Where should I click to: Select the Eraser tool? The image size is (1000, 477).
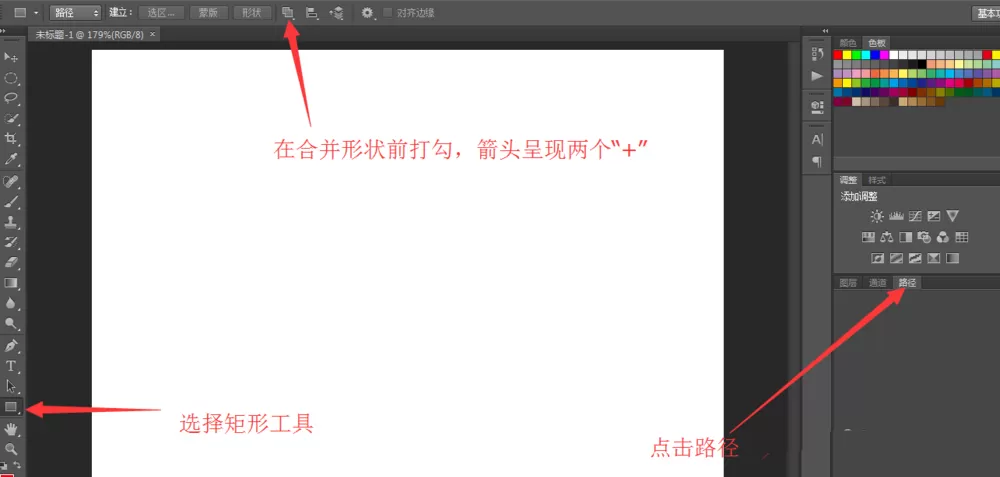11,263
